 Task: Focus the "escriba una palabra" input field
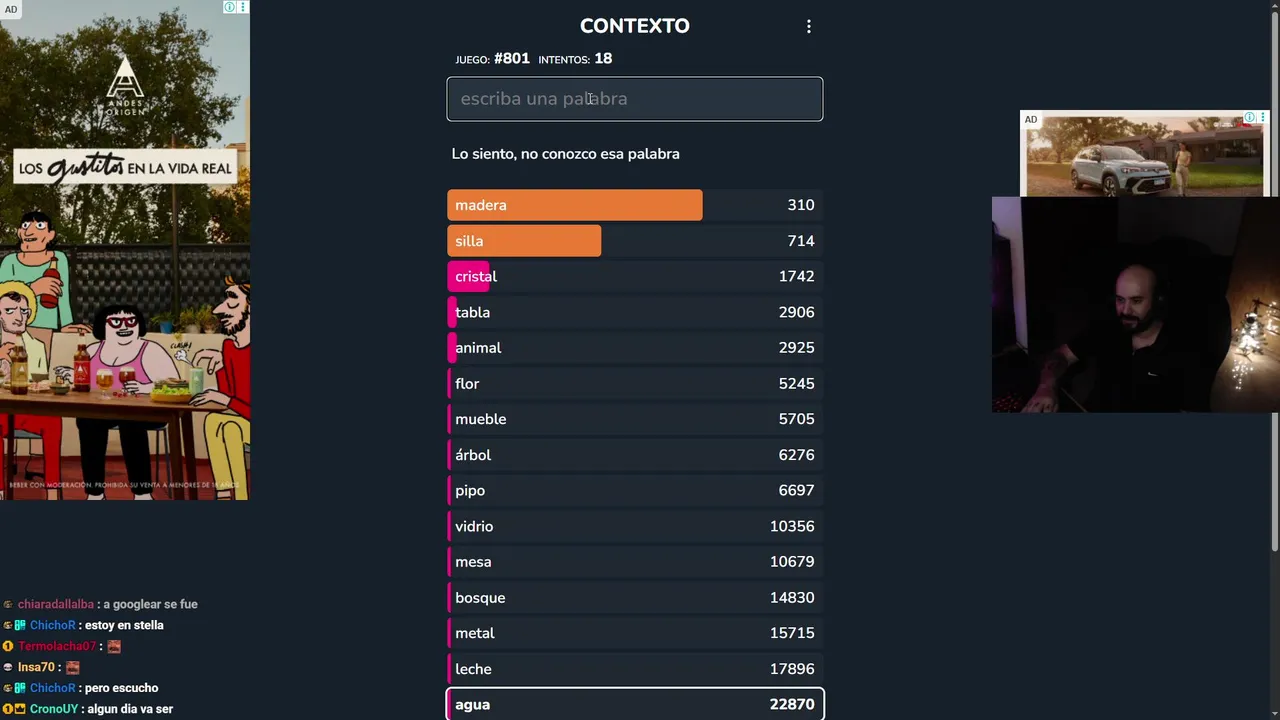click(634, 99)
